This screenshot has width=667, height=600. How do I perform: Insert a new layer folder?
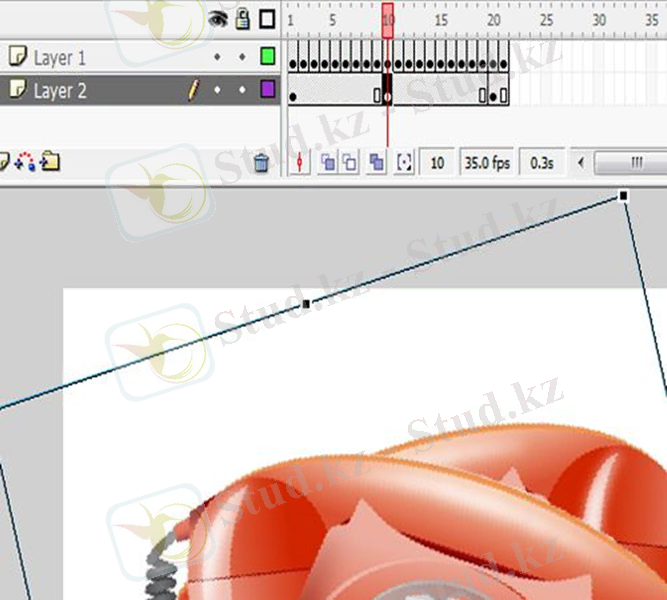click(x=50, y=162)
